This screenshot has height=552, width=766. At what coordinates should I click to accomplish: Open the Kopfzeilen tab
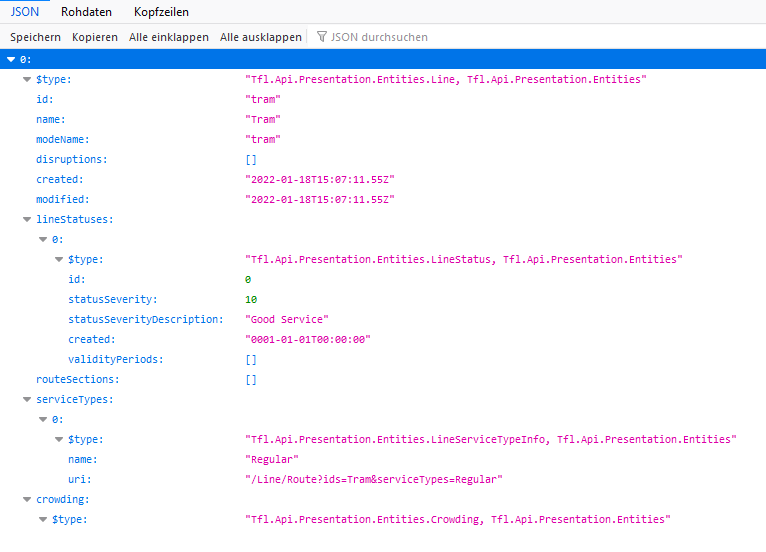pyautogui.click(x=161, y=12)
